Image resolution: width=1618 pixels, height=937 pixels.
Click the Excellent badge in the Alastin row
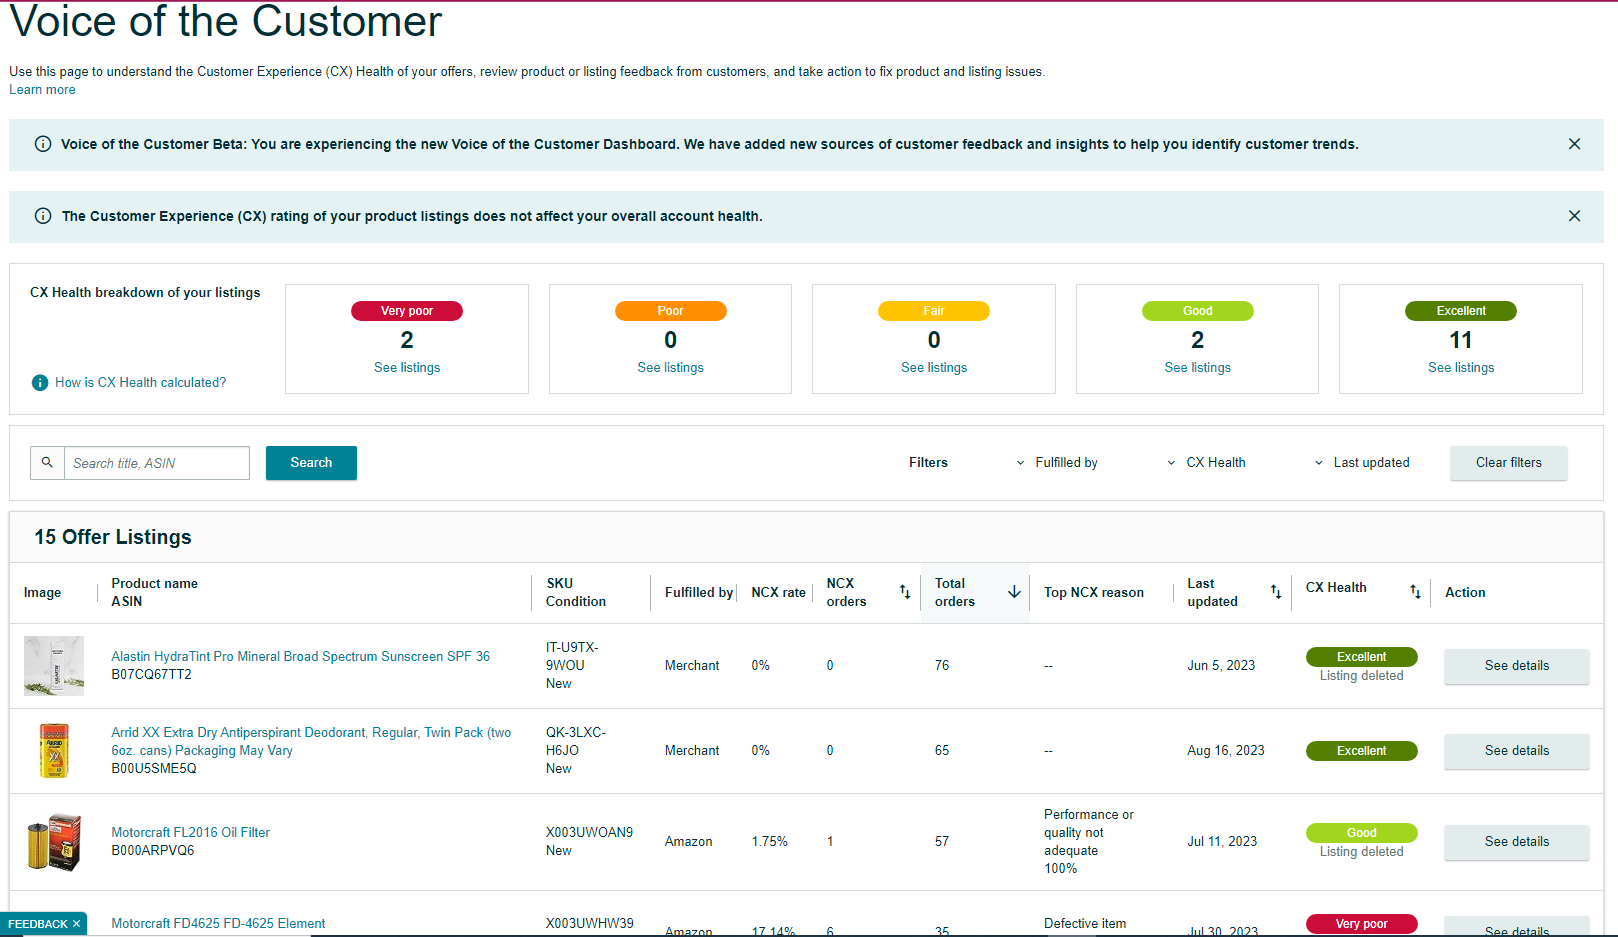tap(1362, 657)
